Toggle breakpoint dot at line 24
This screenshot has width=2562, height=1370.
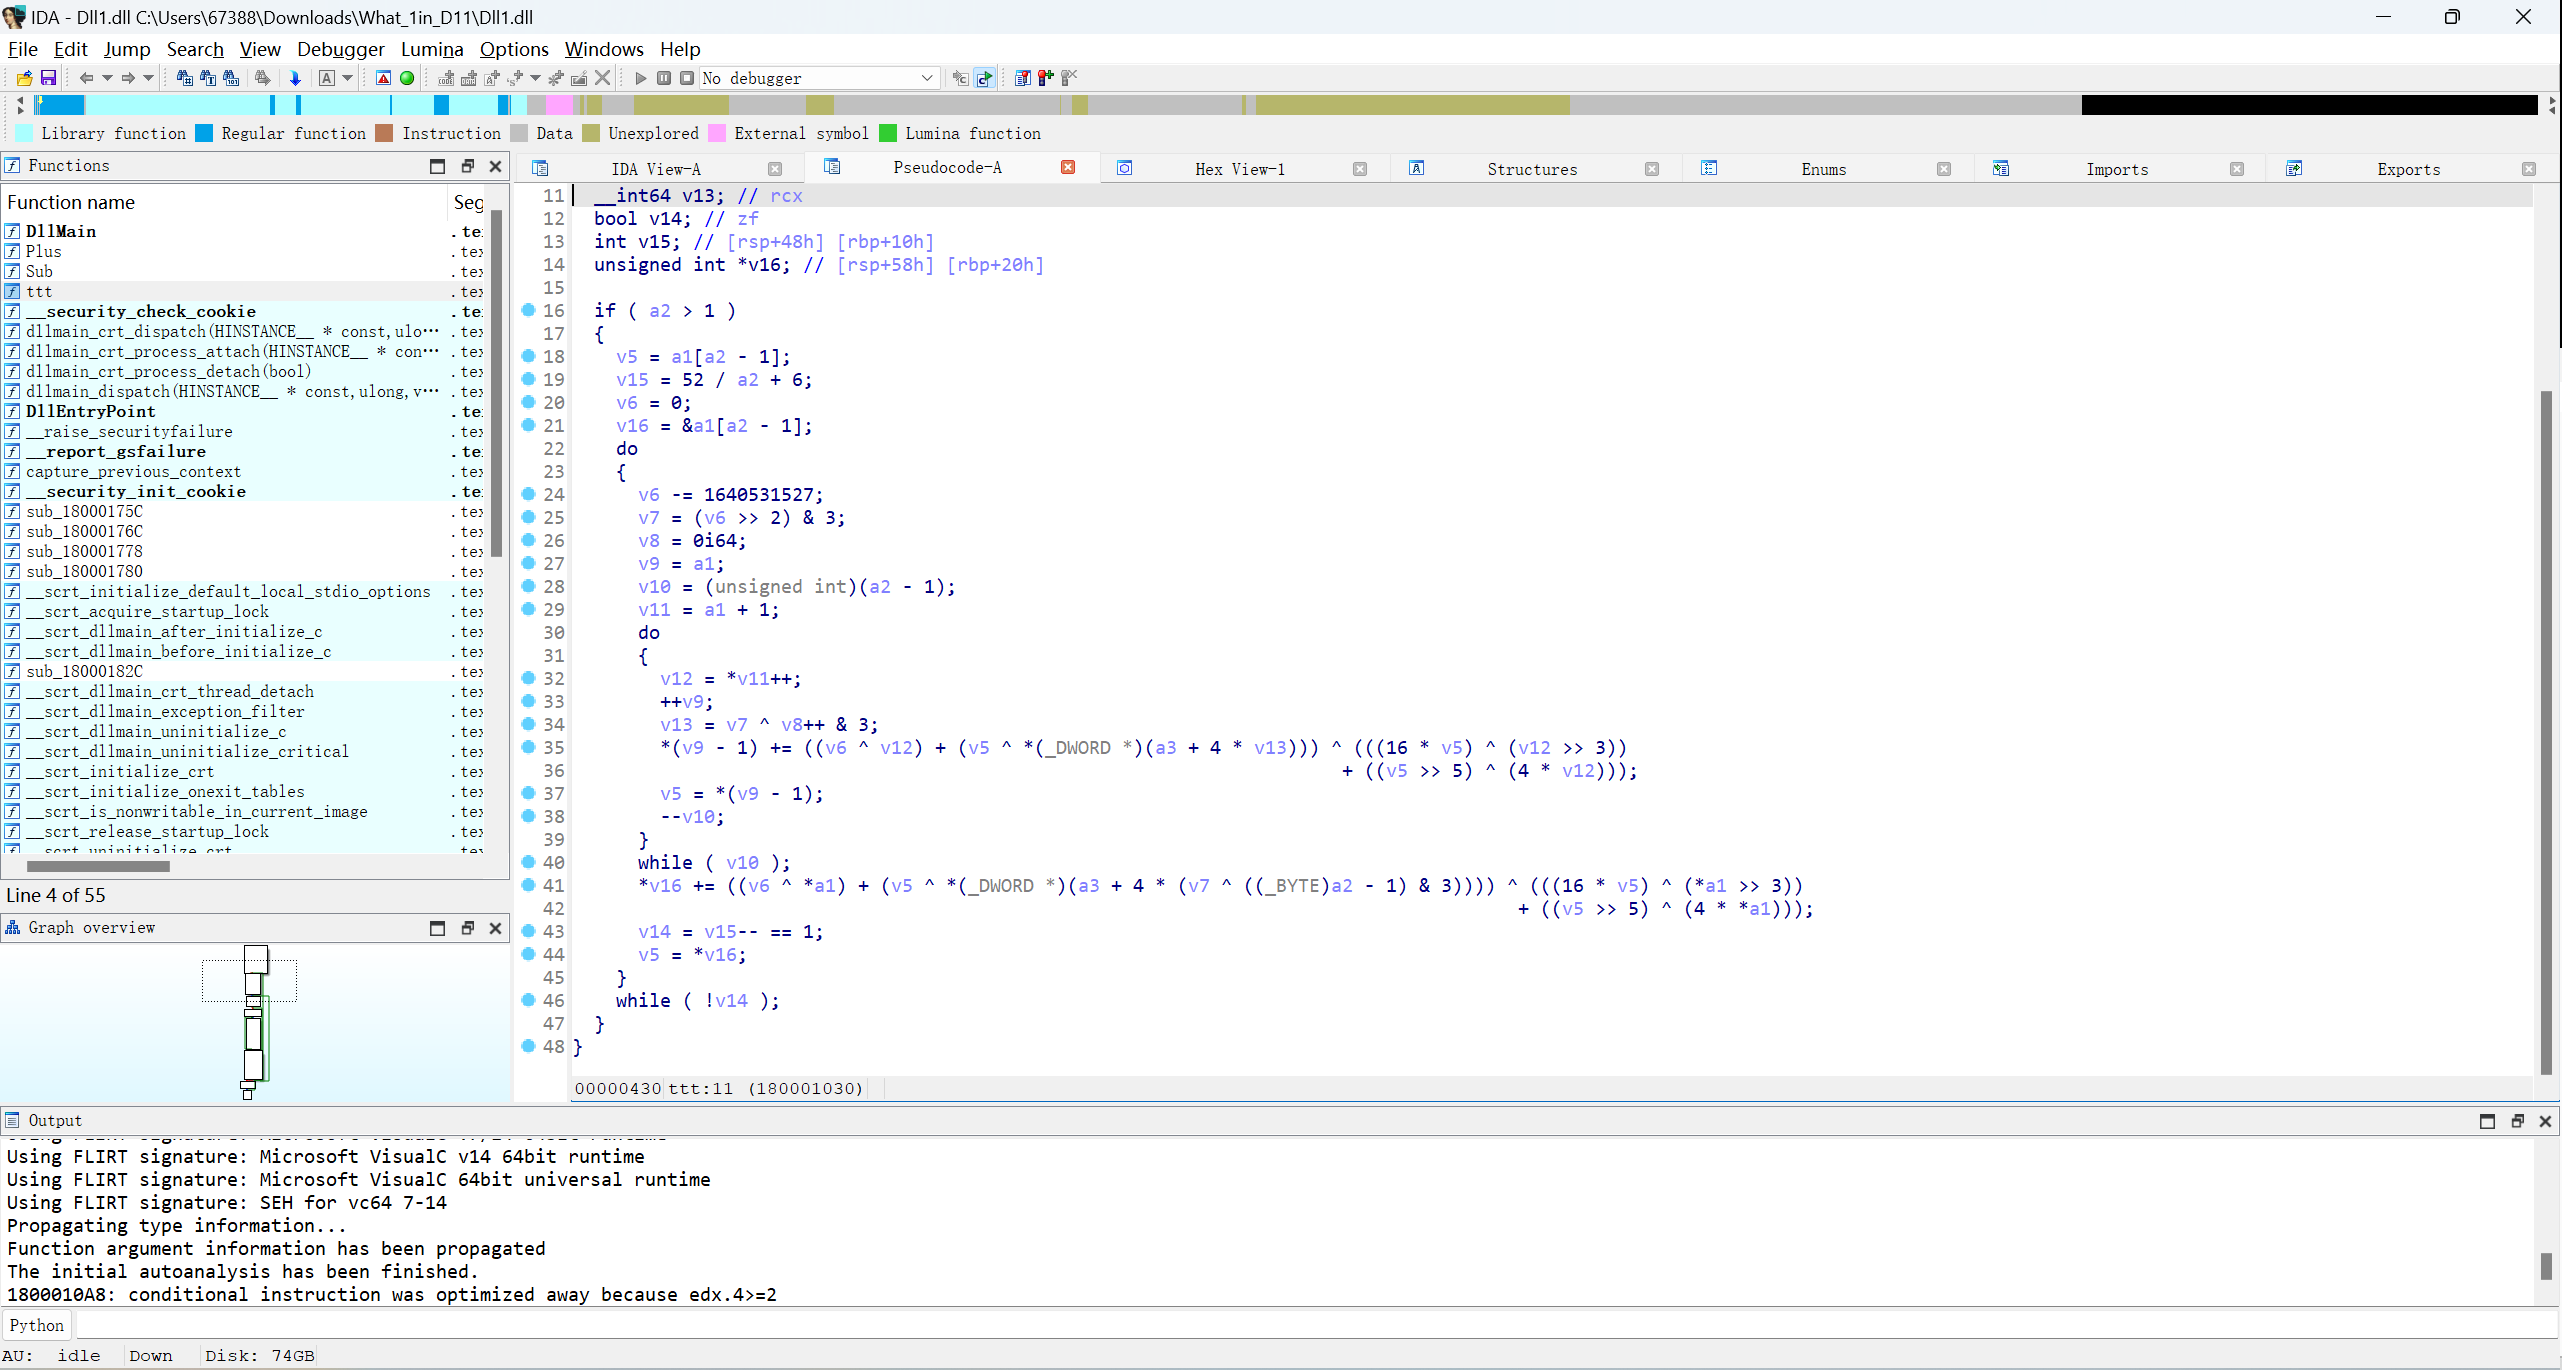(528, 494)
